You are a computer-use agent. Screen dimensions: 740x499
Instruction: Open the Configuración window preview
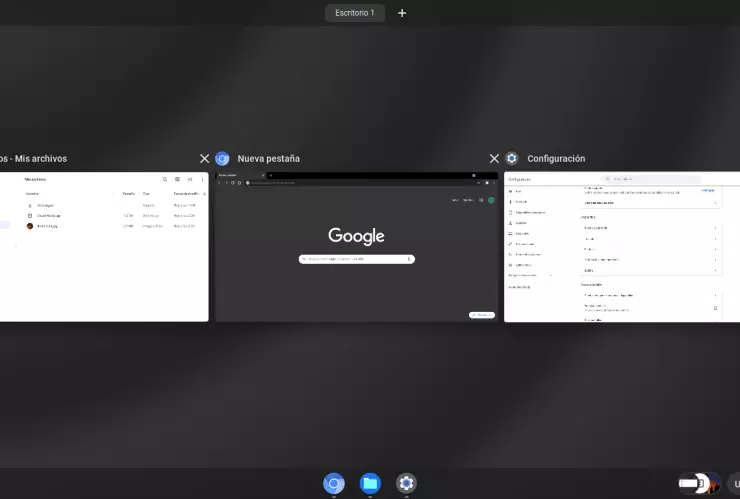click(622, 247)
